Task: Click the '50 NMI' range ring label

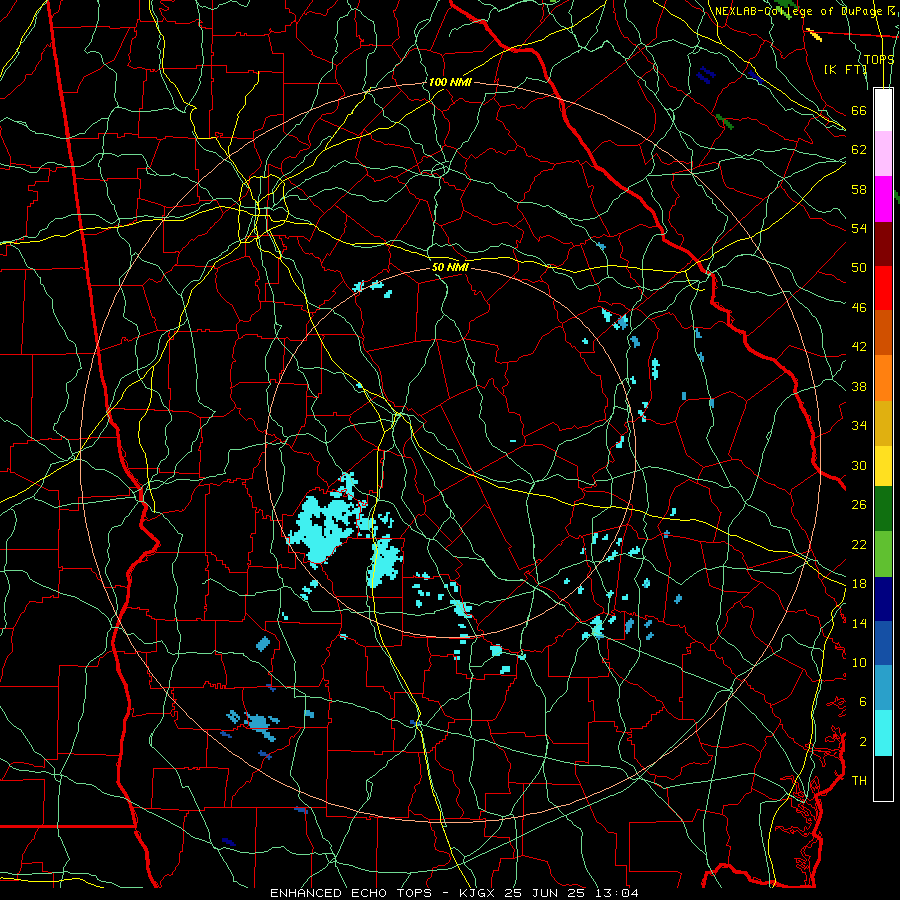Action: point(450,267)
